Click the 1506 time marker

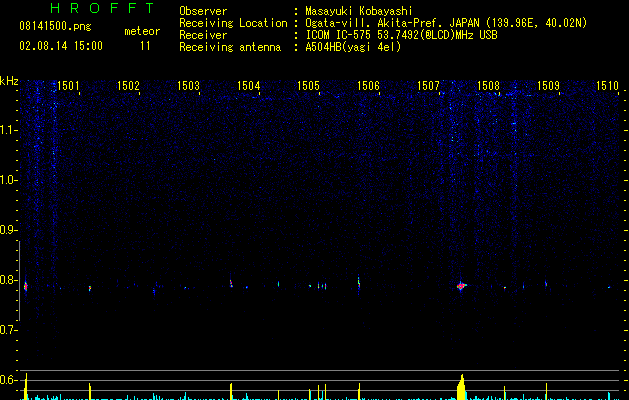click(368, 86)
